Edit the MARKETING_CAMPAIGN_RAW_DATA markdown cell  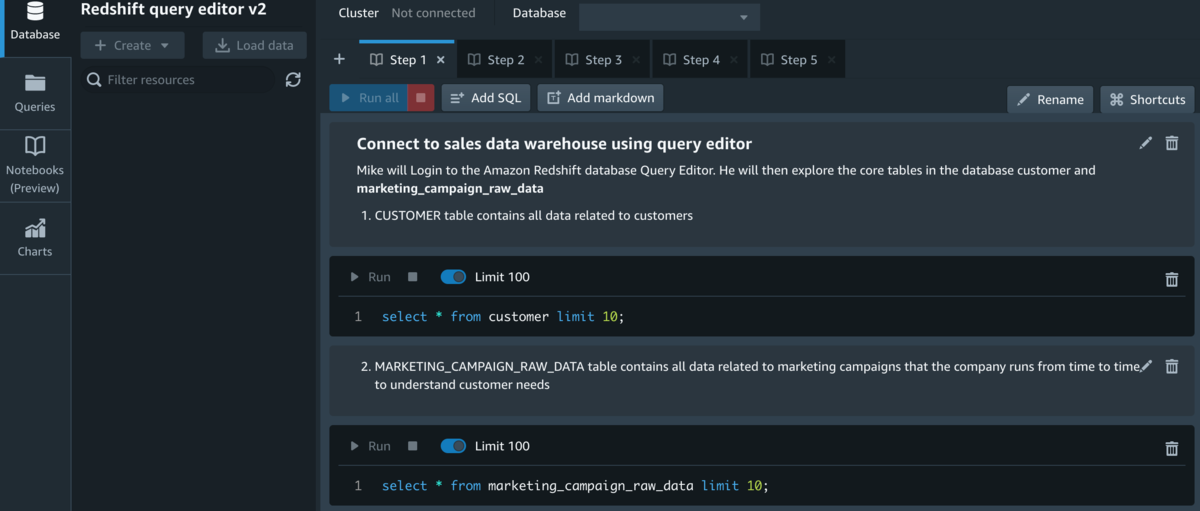pos(1146,366)
